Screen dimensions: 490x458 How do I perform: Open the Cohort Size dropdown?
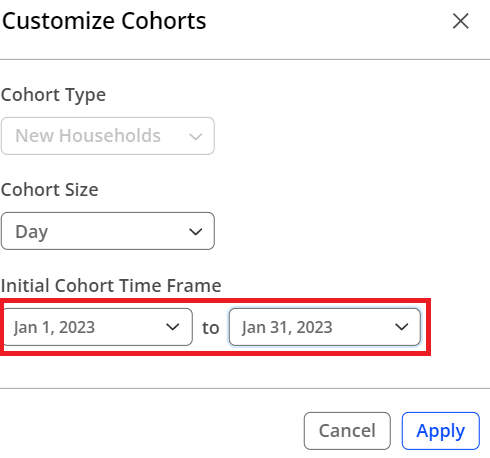click(x=108, y=231)
